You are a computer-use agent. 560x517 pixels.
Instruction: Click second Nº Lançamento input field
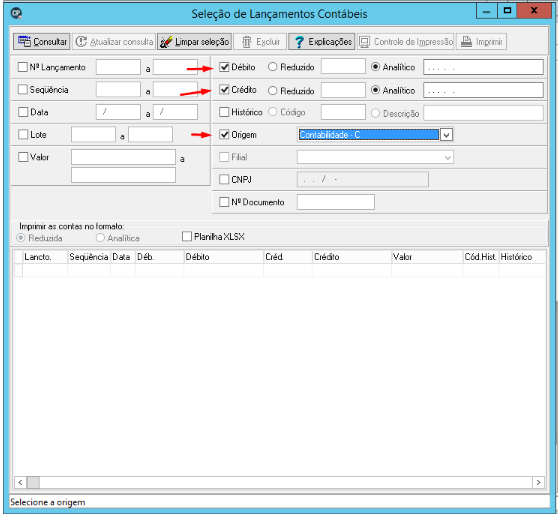click(x=175, y=67)
